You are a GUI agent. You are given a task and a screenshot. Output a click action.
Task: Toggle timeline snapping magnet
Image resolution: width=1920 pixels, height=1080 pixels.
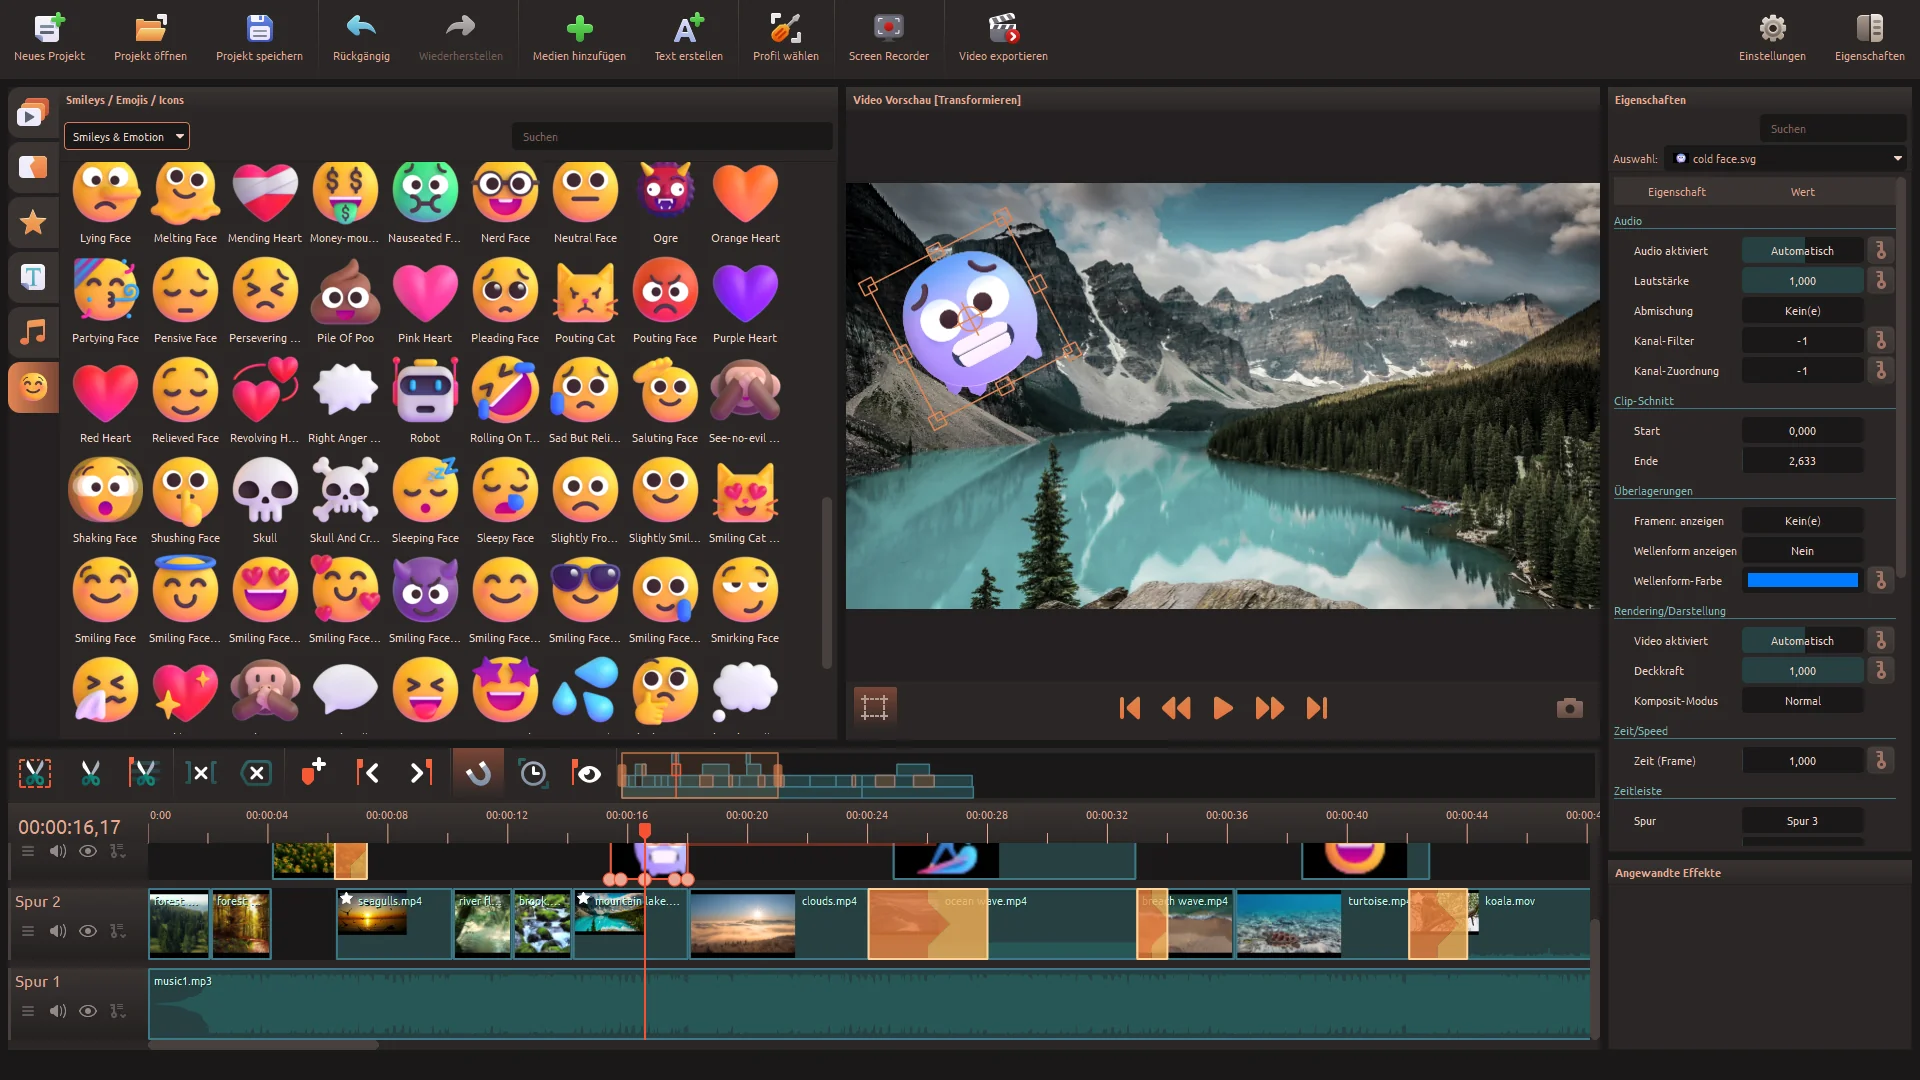point(478,772)
